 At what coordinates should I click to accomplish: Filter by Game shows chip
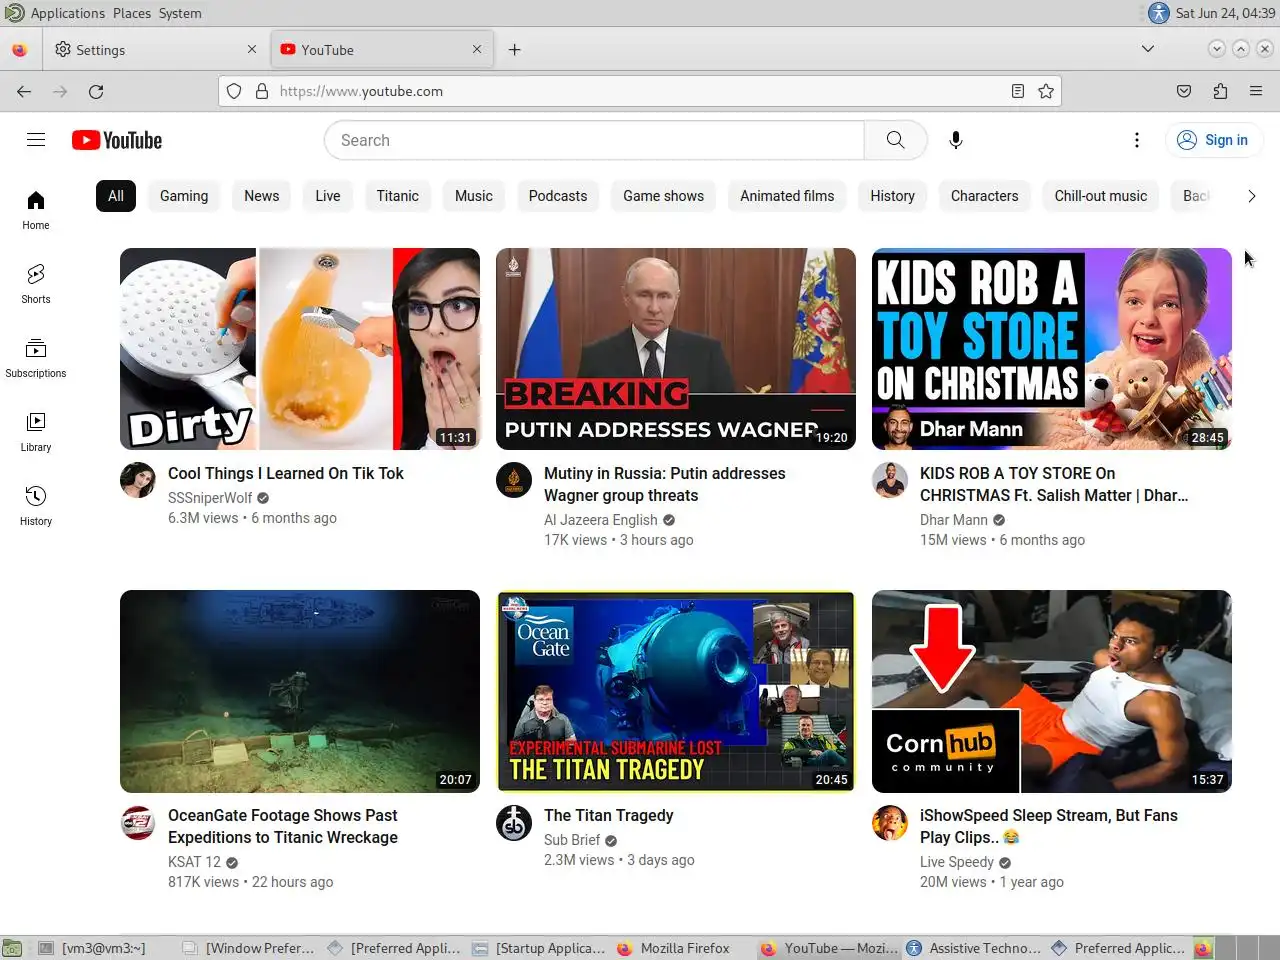pos(664,196)
